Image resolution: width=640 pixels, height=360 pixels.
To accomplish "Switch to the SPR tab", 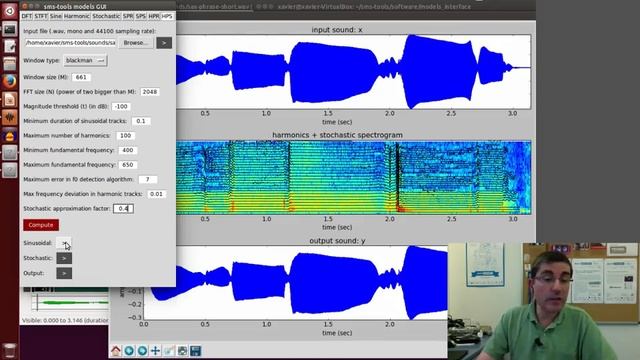I will [128, 16].
